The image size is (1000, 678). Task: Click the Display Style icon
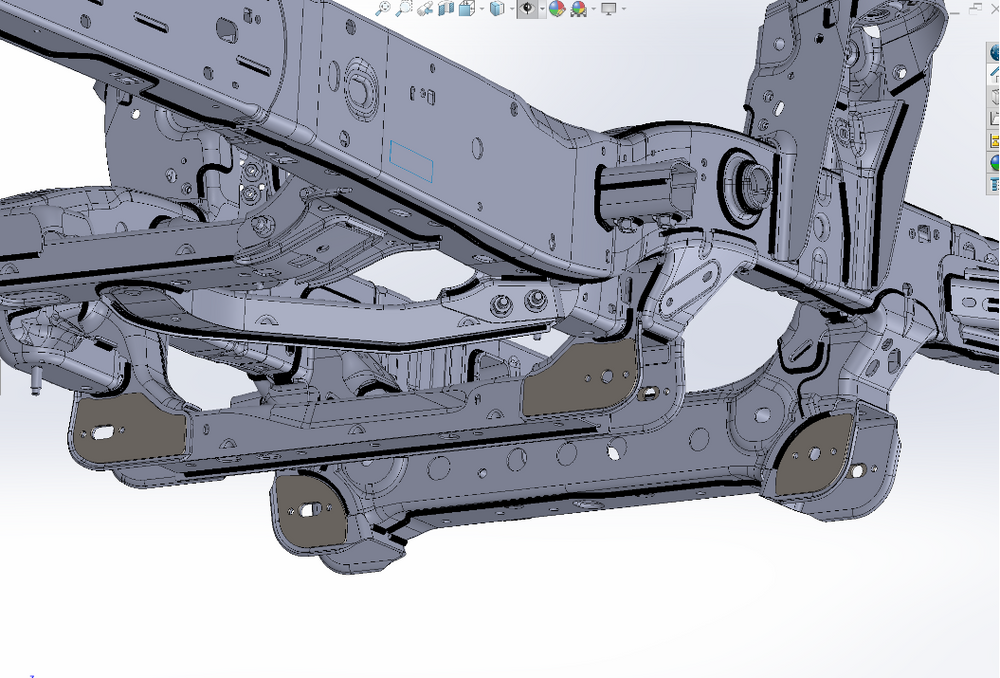pos(497,9)
